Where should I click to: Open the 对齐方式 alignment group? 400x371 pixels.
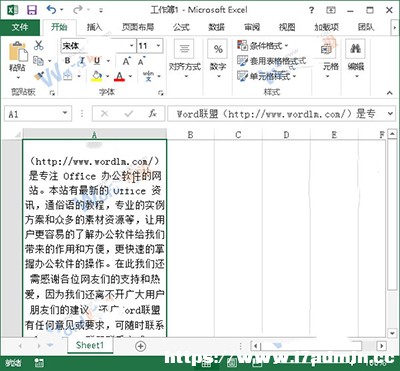(x=184, y=59)
